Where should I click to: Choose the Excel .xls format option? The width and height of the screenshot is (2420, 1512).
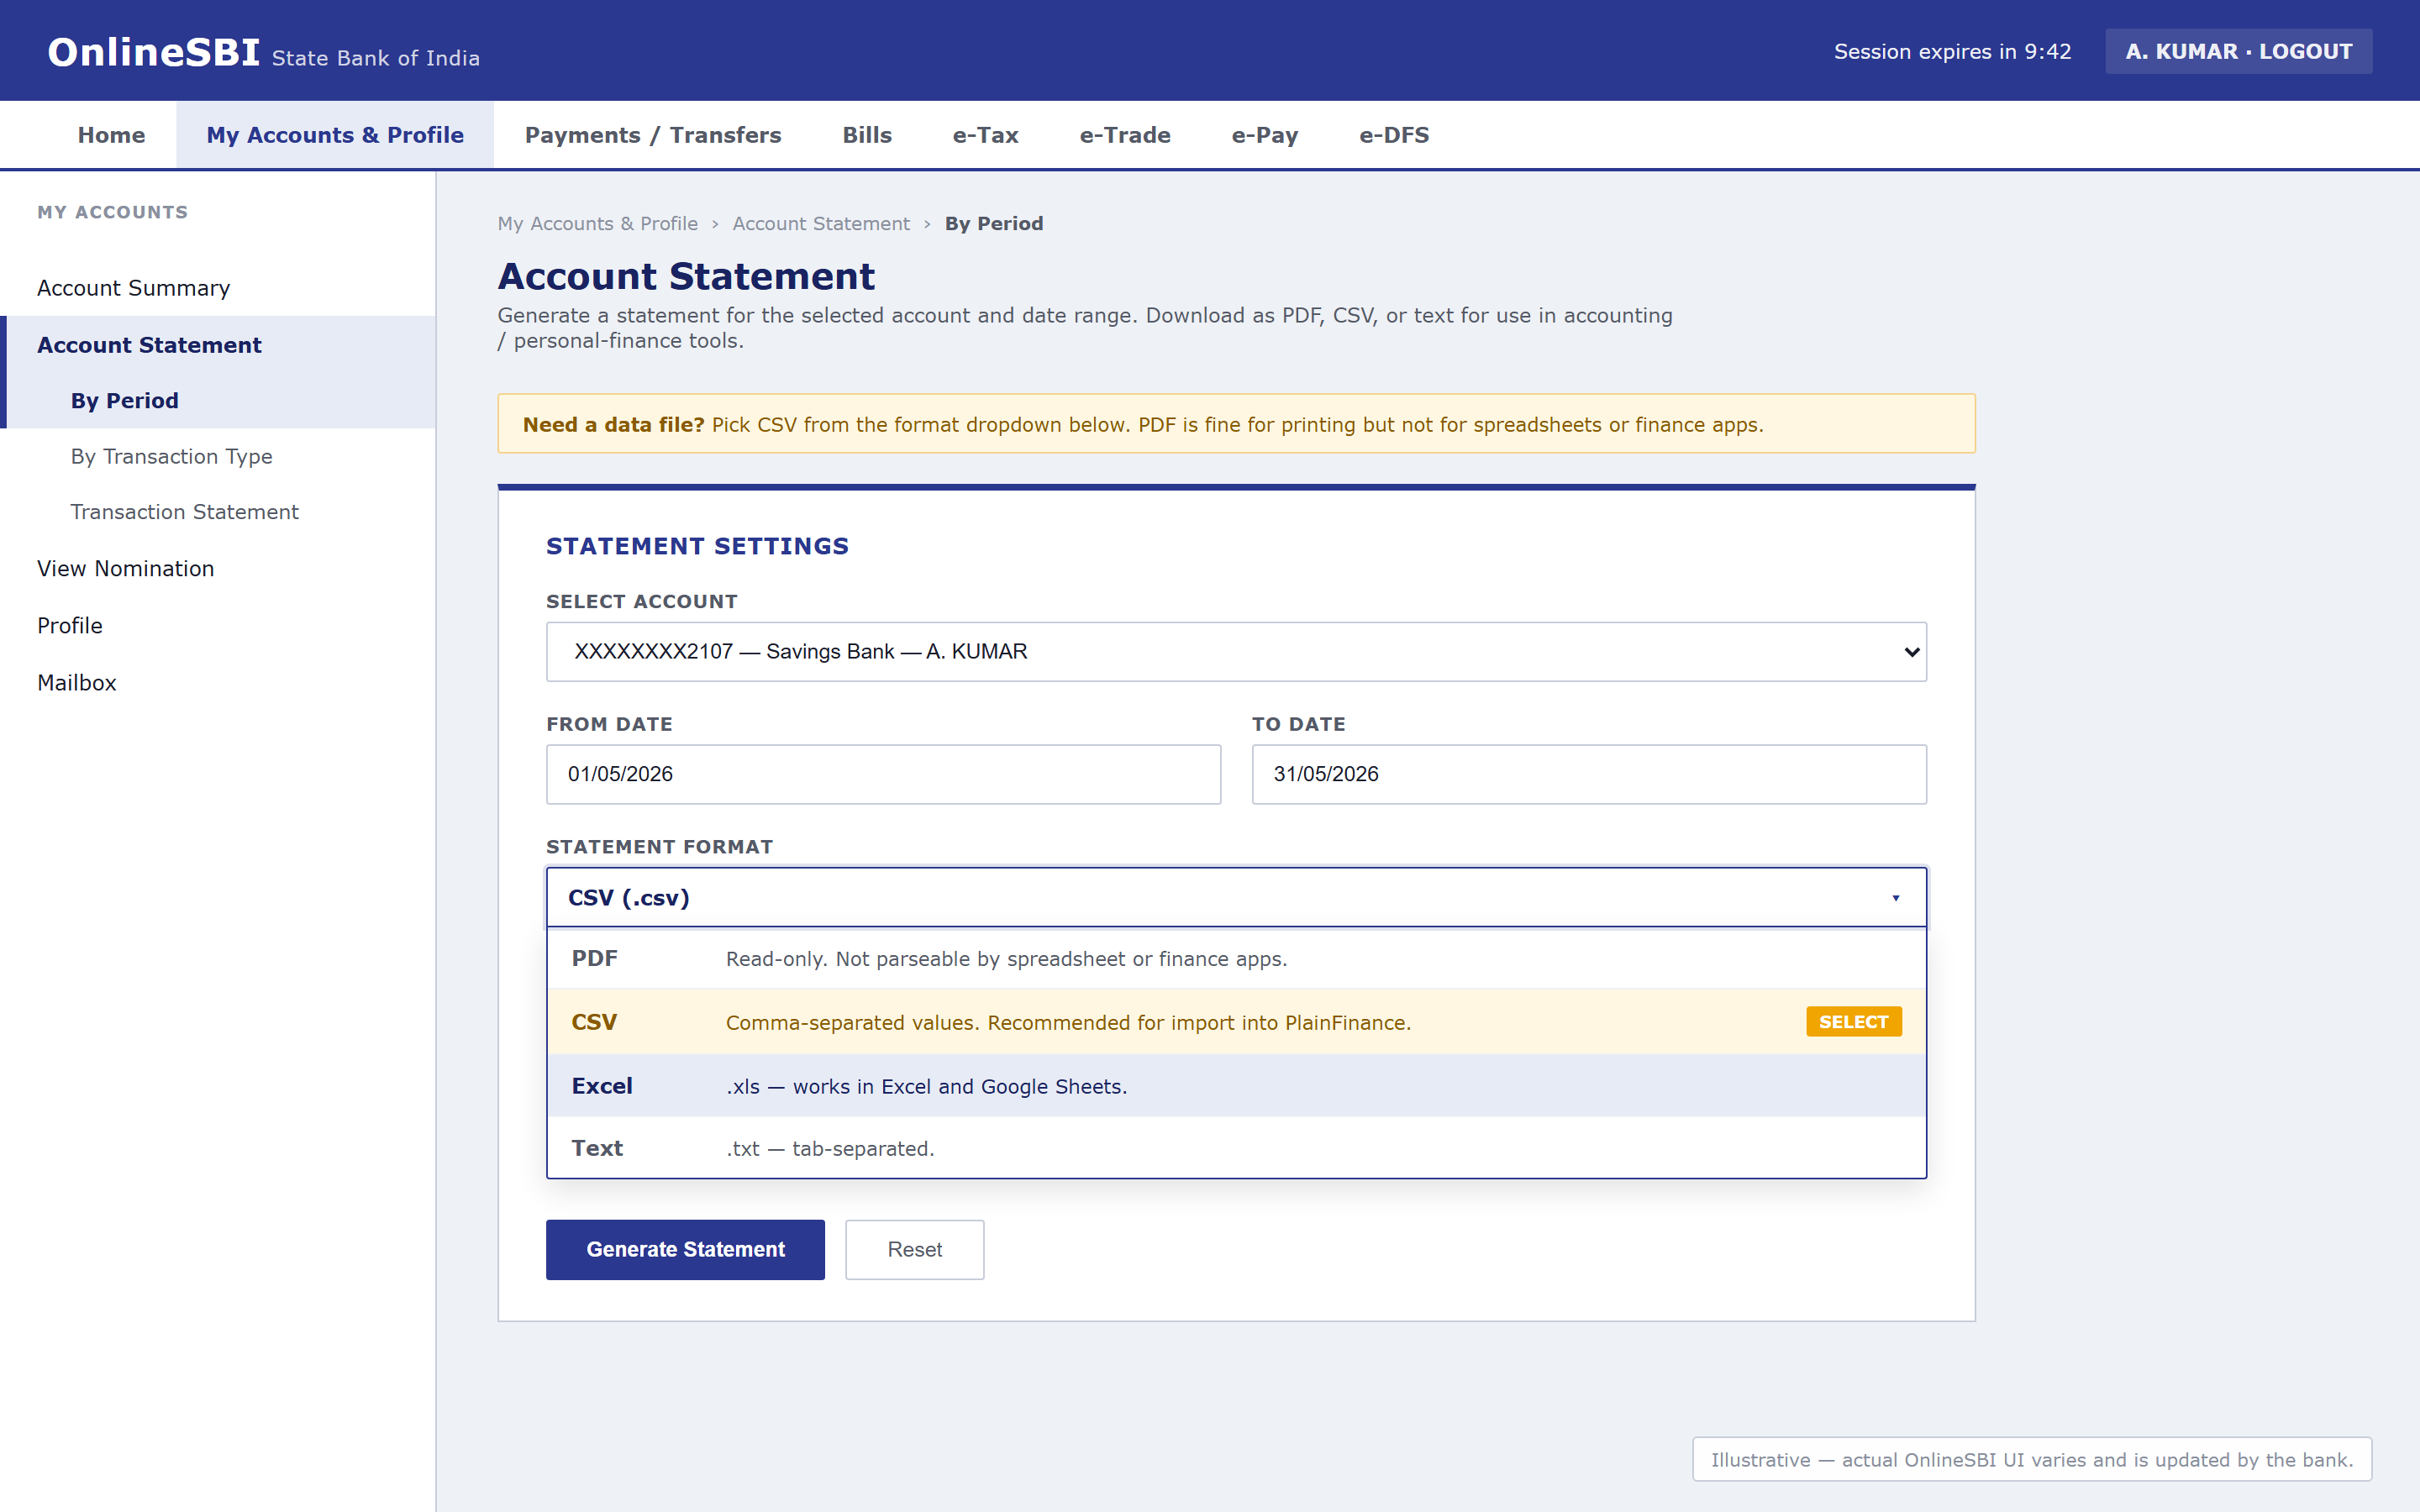click(1236, 1086)
